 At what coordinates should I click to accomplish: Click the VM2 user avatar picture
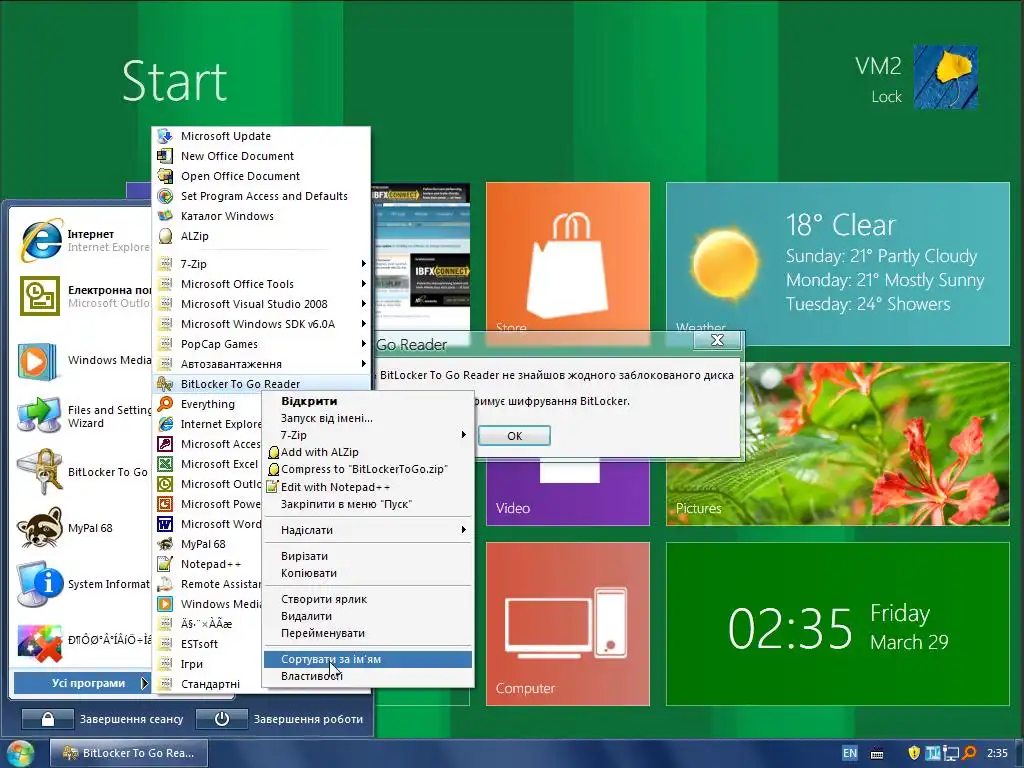click(946, 76)
